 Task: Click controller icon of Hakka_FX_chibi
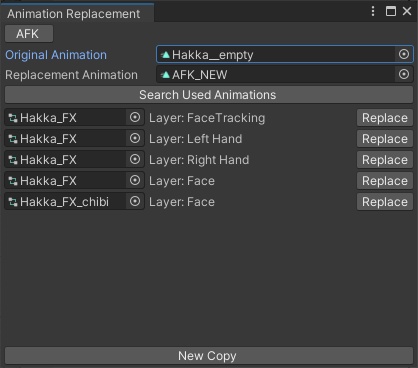[x=13, y=202]
